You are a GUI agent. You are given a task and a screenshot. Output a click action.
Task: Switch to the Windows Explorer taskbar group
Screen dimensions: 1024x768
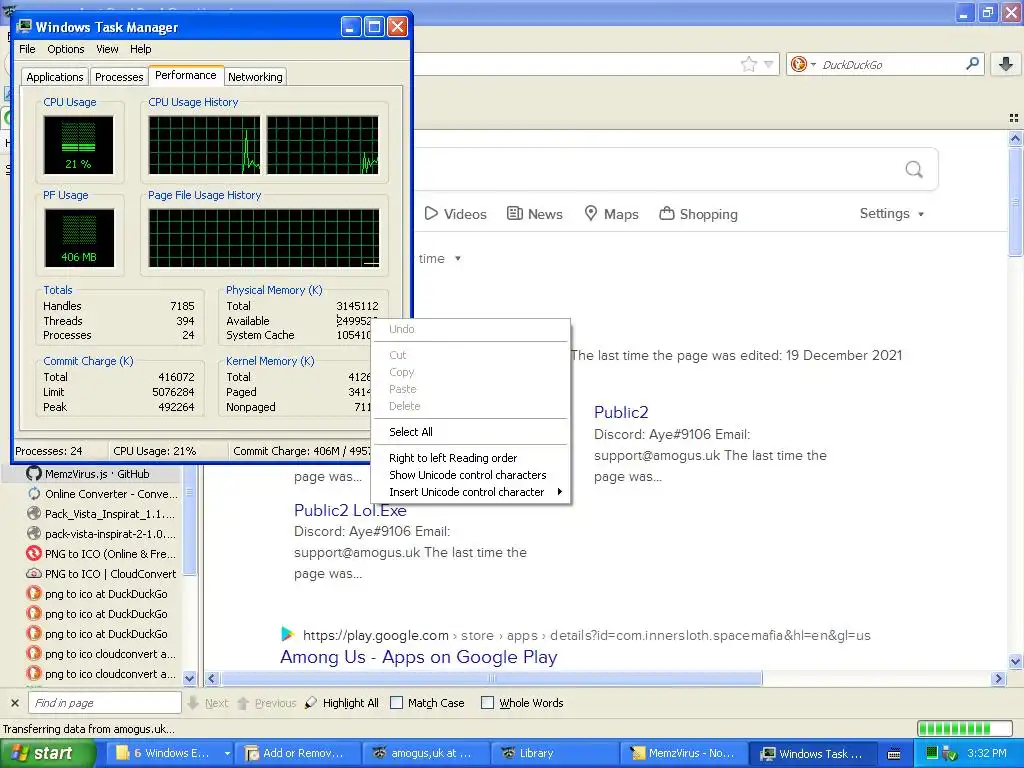point(168,754)
